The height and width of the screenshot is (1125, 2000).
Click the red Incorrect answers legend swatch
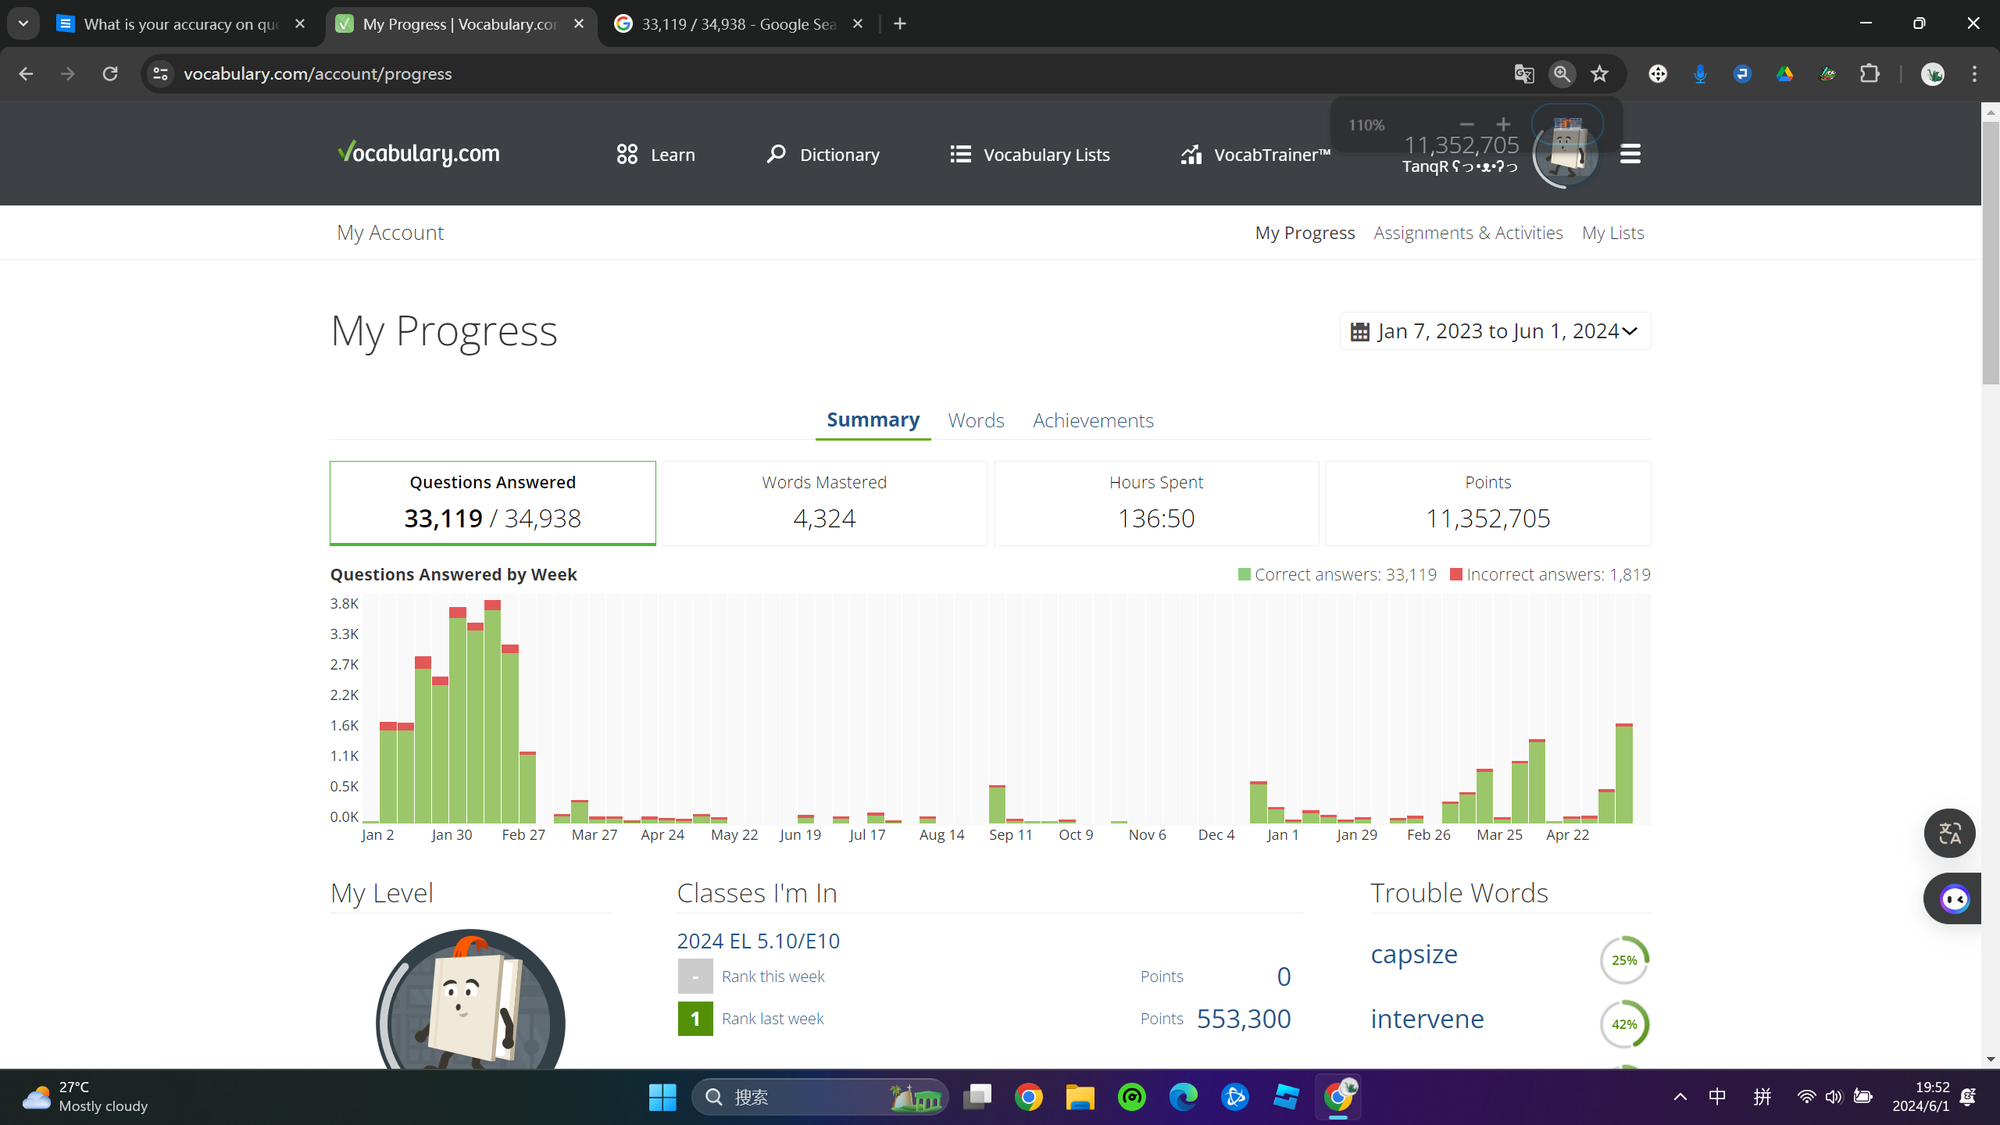click(x=1456, y=575)
